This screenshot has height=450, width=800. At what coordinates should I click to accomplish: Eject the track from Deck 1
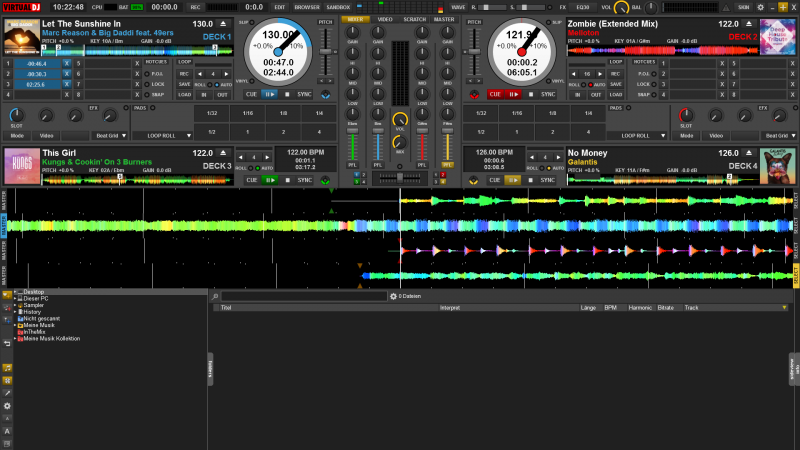tap(223, 24)
